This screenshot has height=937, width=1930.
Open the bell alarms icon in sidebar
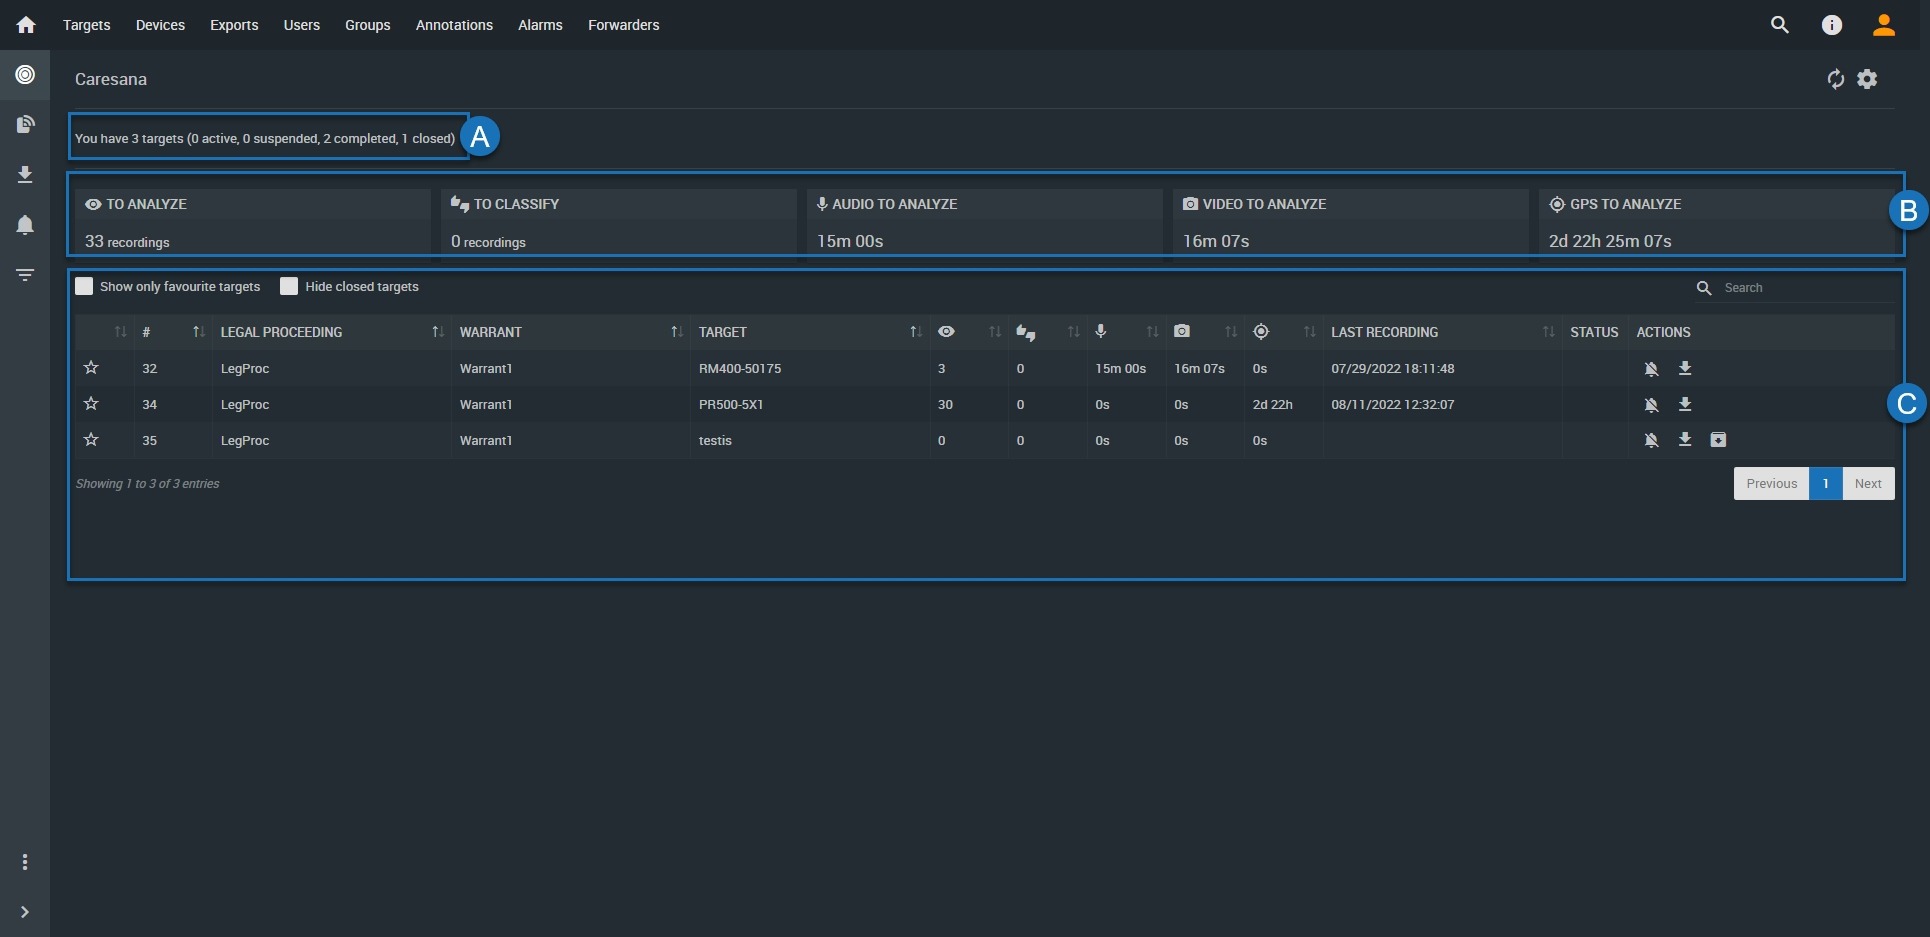point(25,225)
